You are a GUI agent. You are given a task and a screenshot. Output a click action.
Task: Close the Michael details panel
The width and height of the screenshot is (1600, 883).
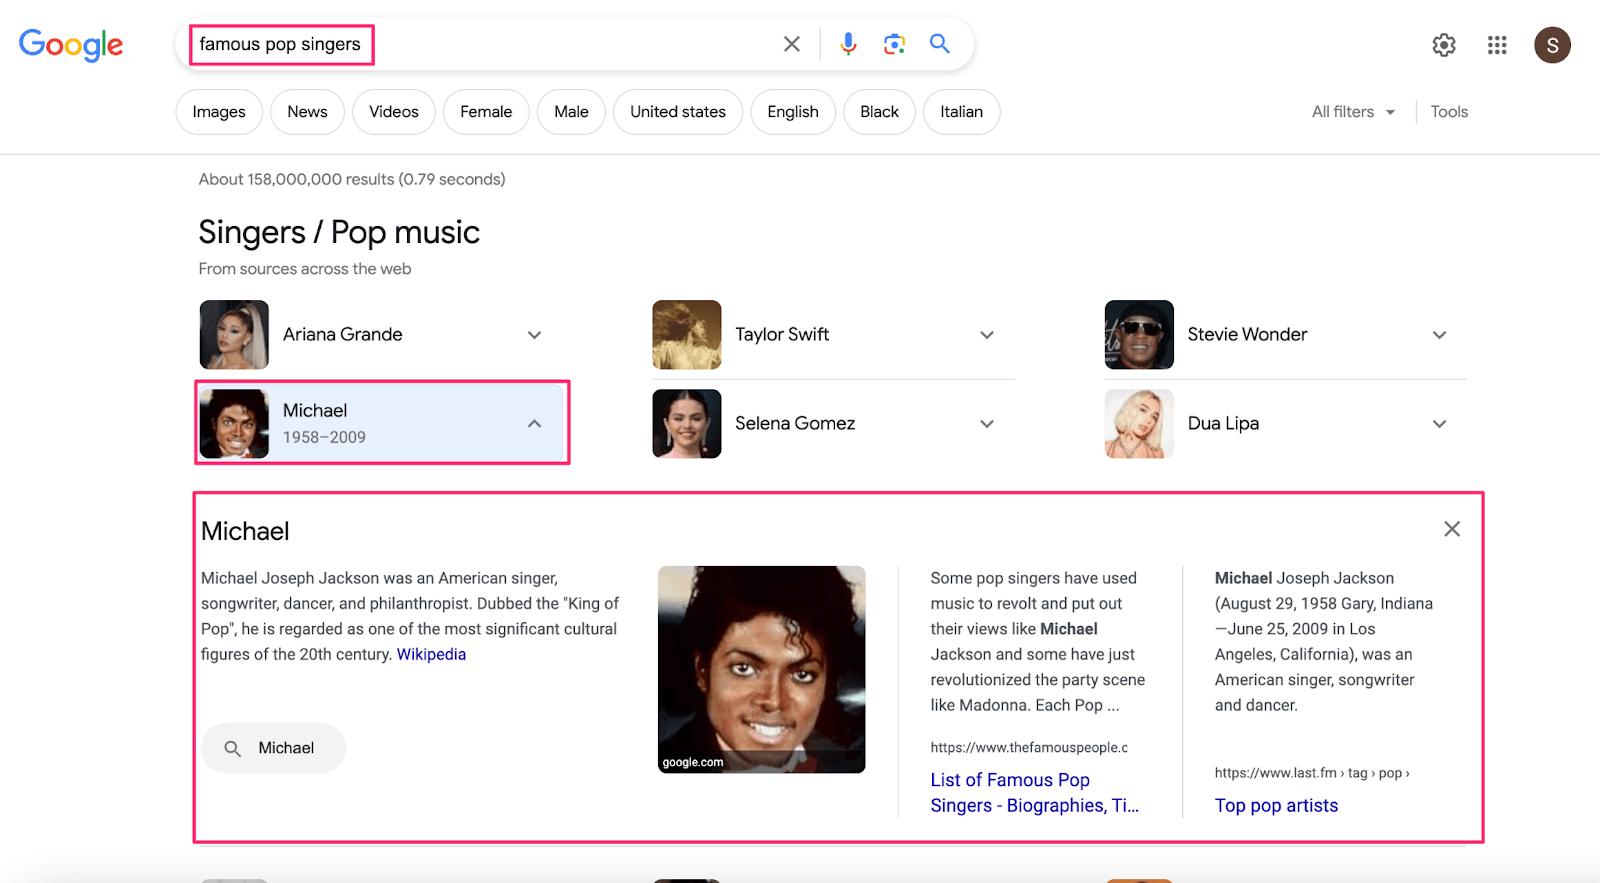coord(1452,529)
